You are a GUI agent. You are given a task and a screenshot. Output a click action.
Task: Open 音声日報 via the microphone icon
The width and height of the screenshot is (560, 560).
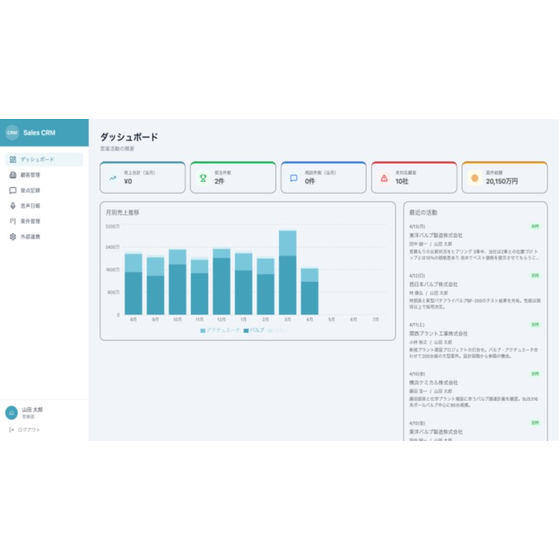13,206
